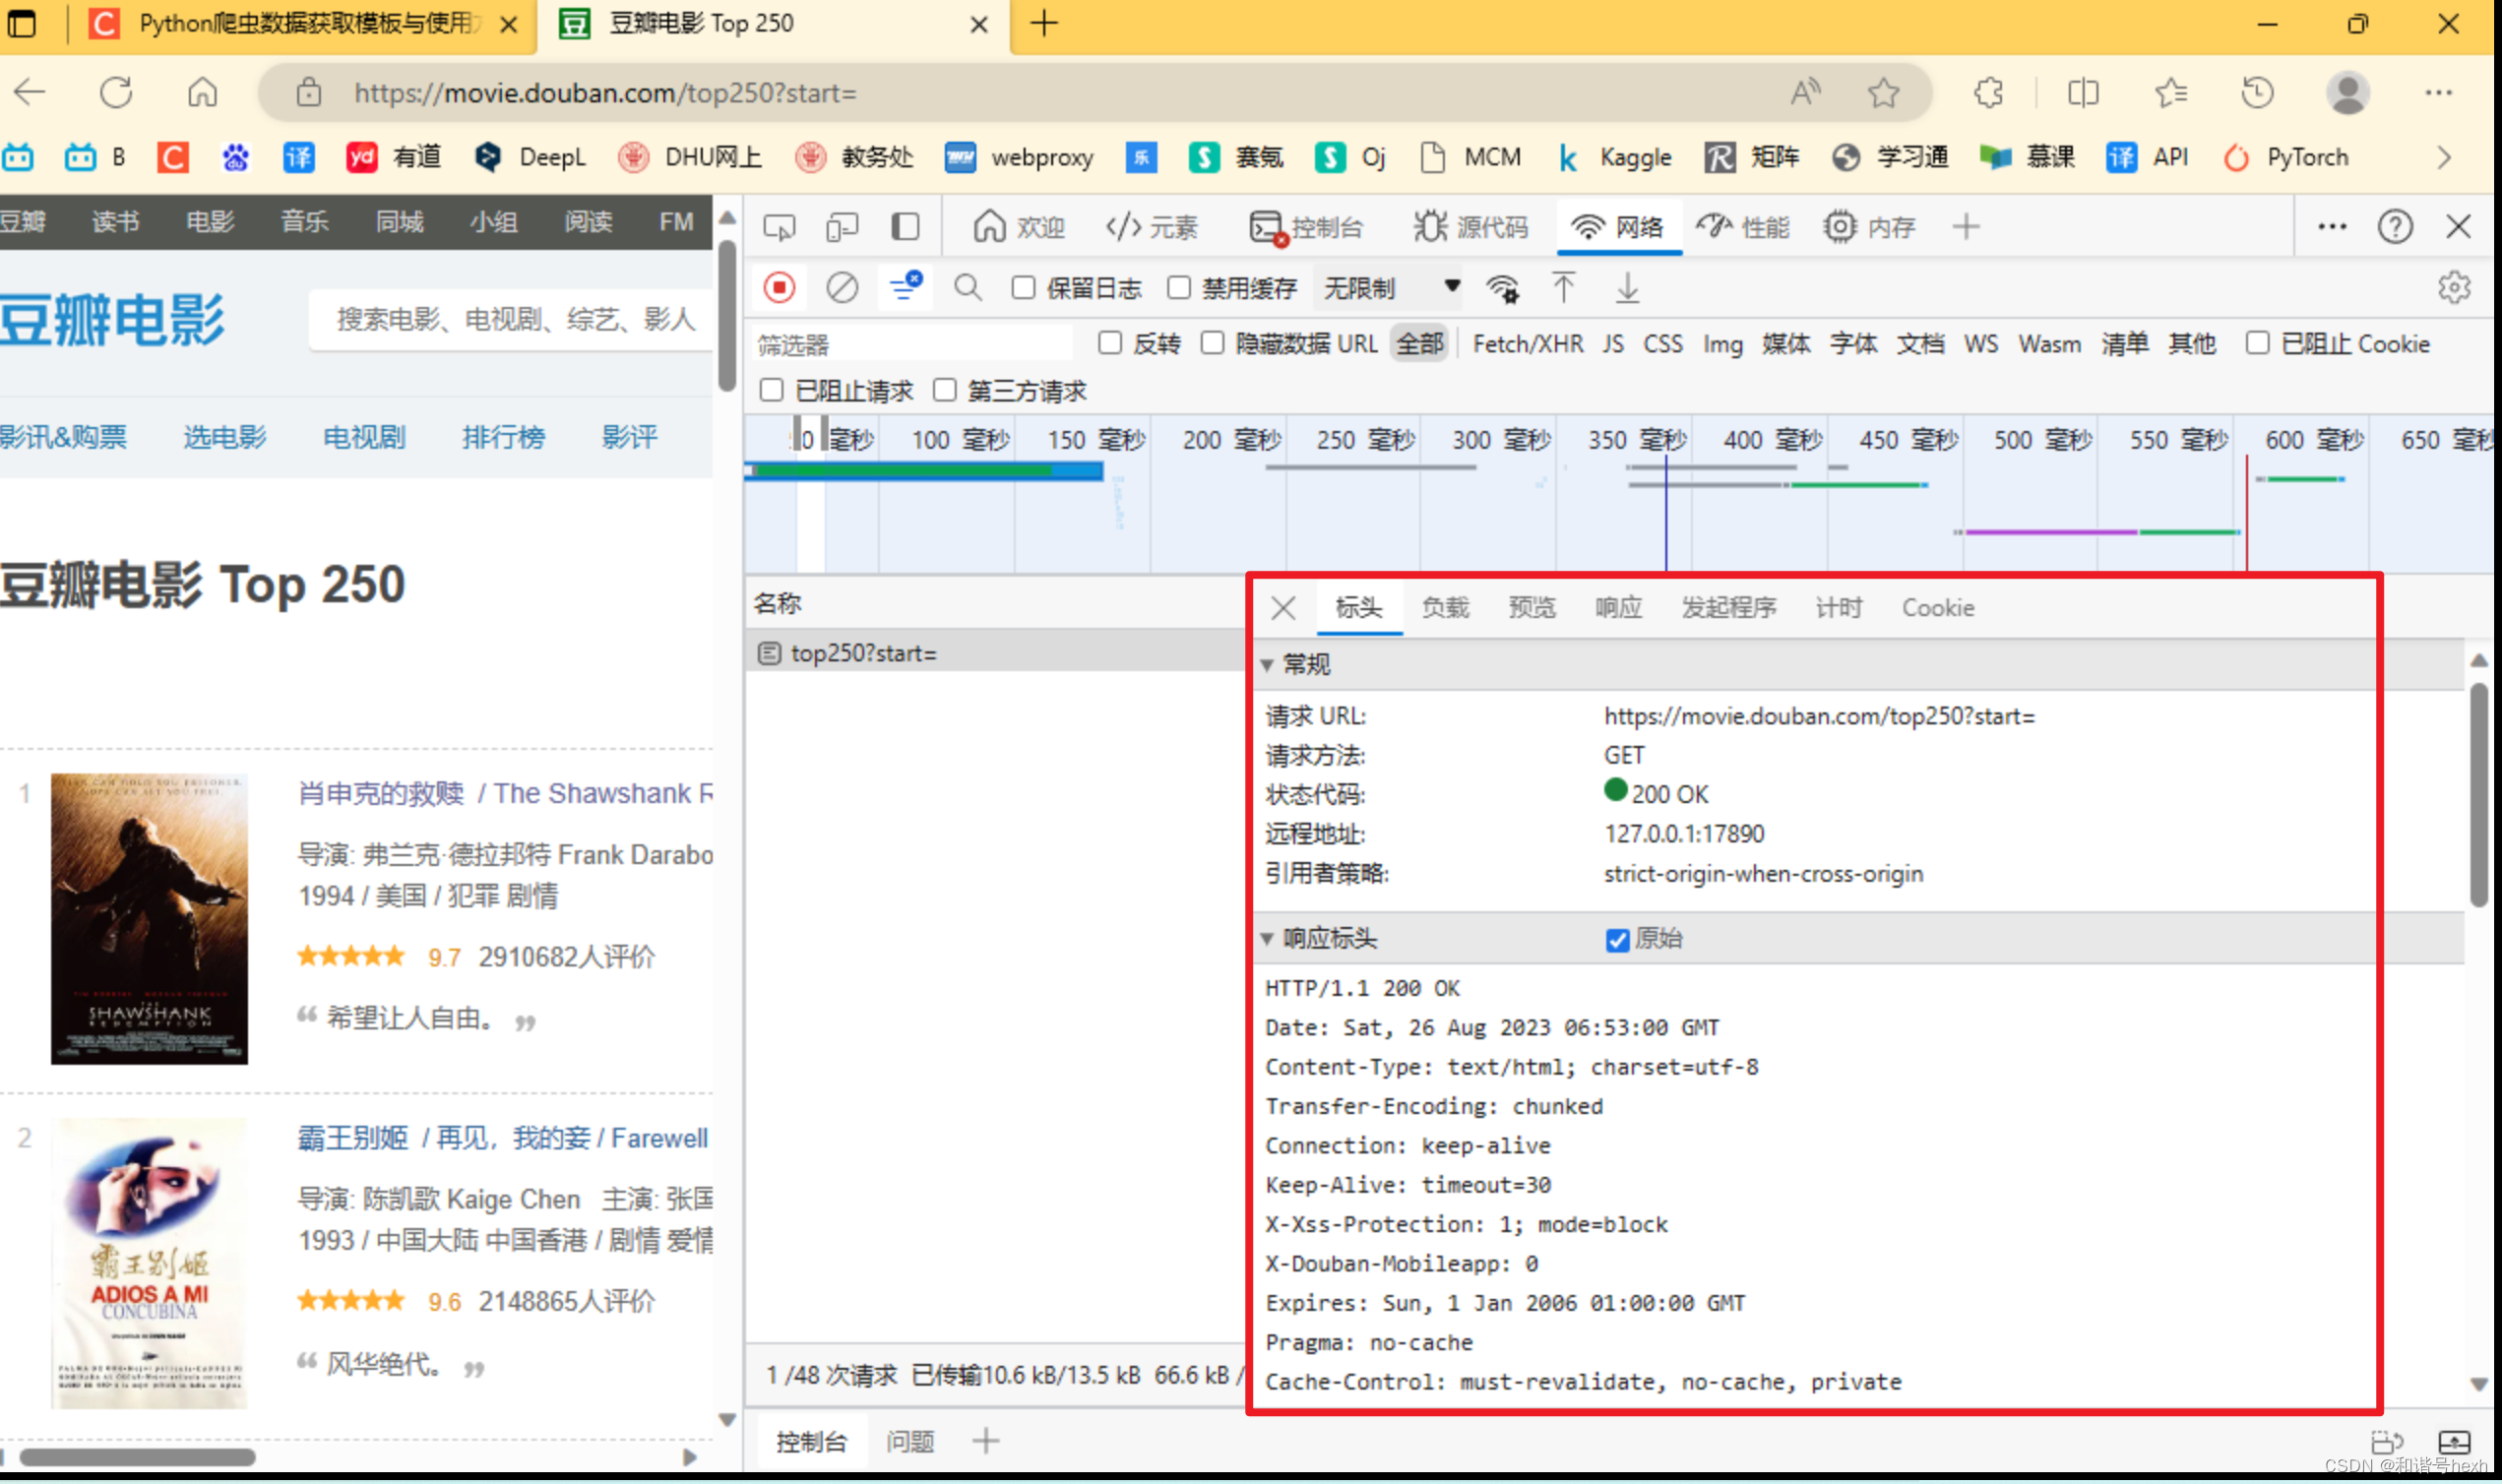Switch to the 响应 tab
Screen dimensions: 2502x1484
click(x=1618, y=607)
